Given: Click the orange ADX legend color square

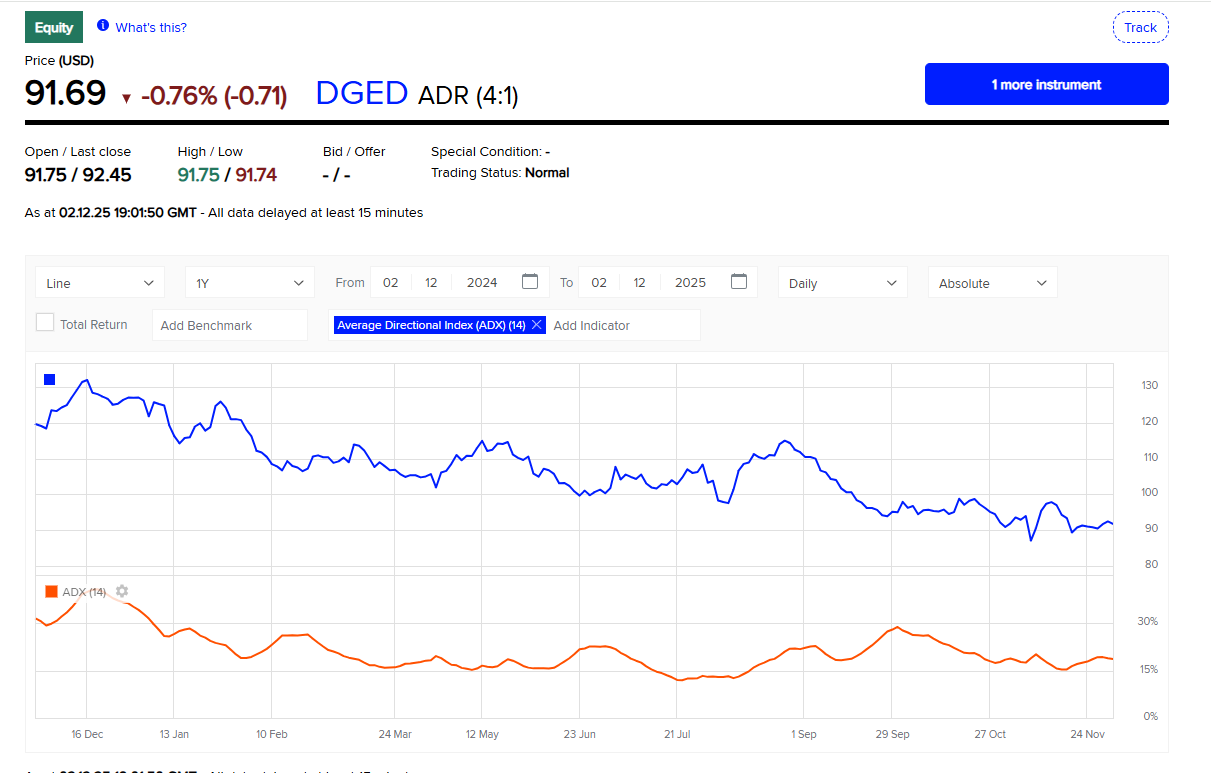Looking at the screenshot, I should click(x=51, y=591).
